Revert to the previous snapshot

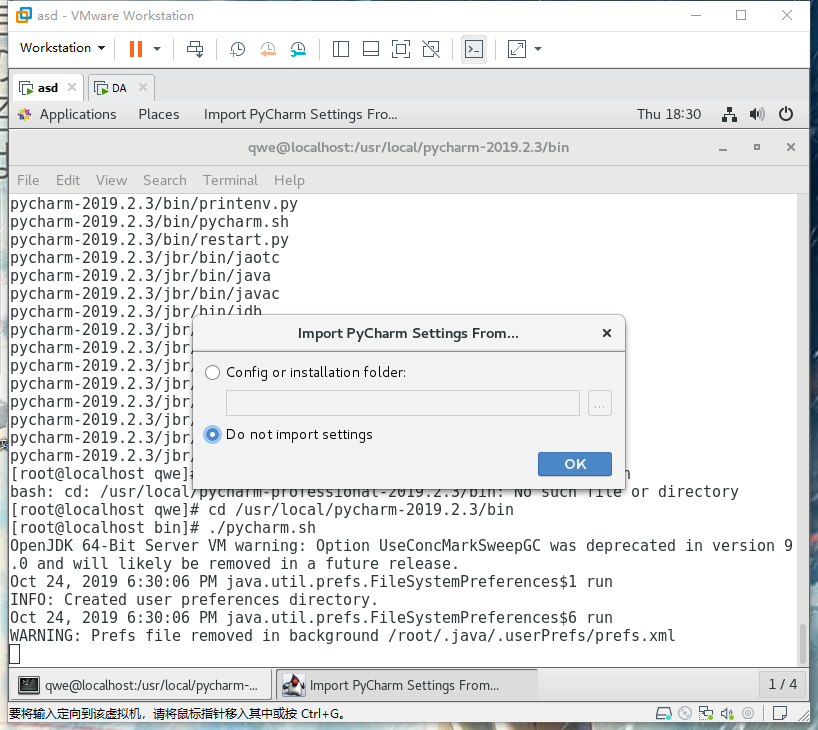(268, 49)
